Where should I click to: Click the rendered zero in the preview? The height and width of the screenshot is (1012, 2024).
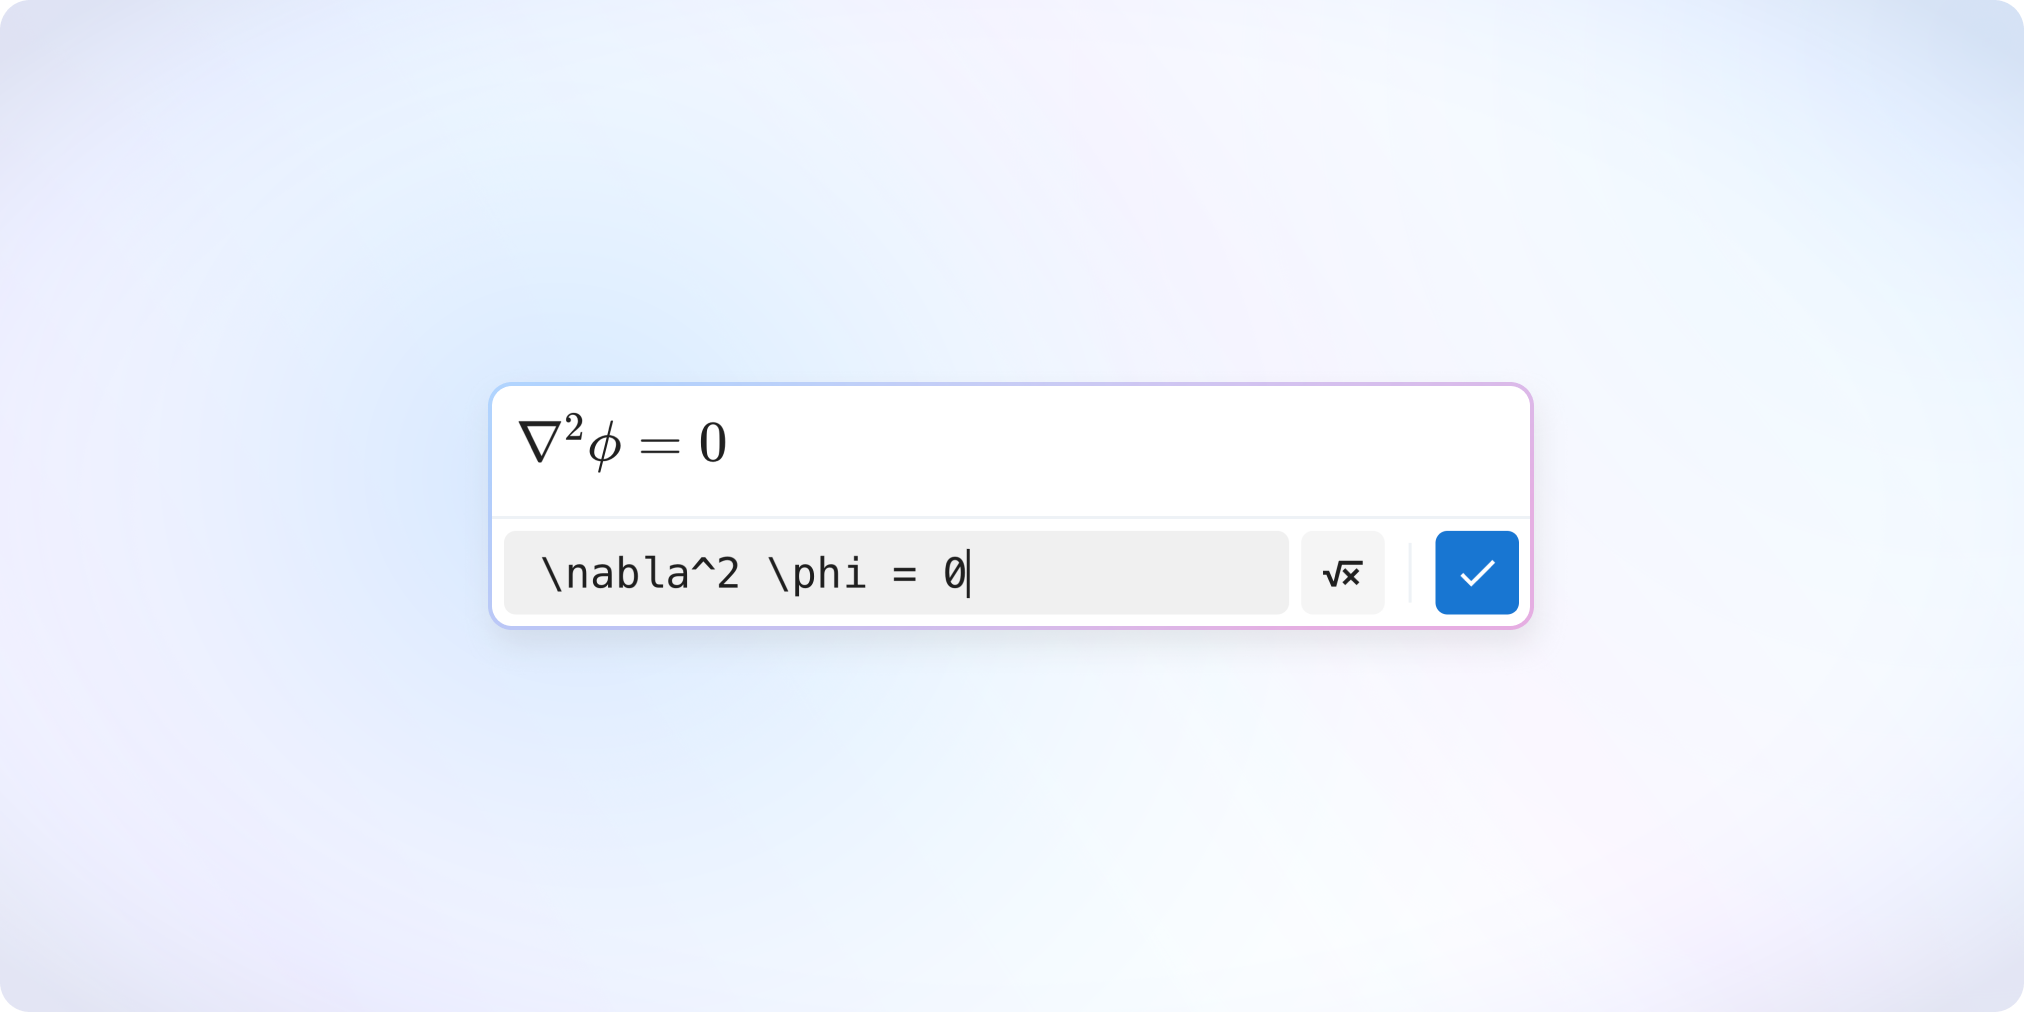[712, 443]
